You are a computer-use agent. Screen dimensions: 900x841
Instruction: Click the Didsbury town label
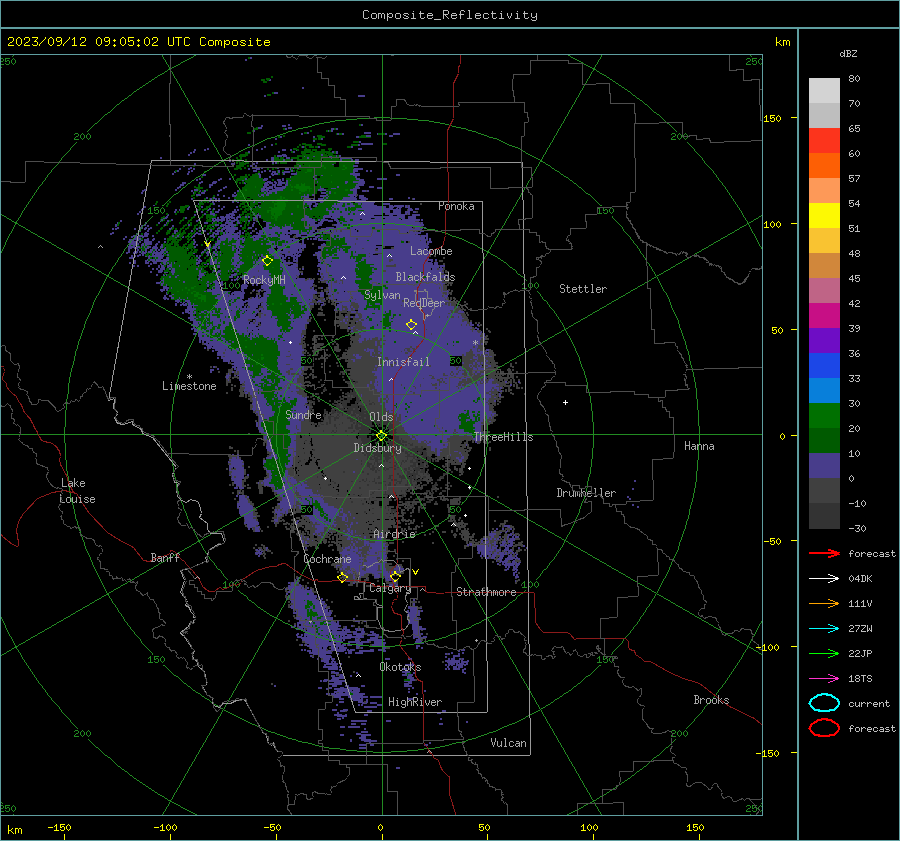point(377,448)
